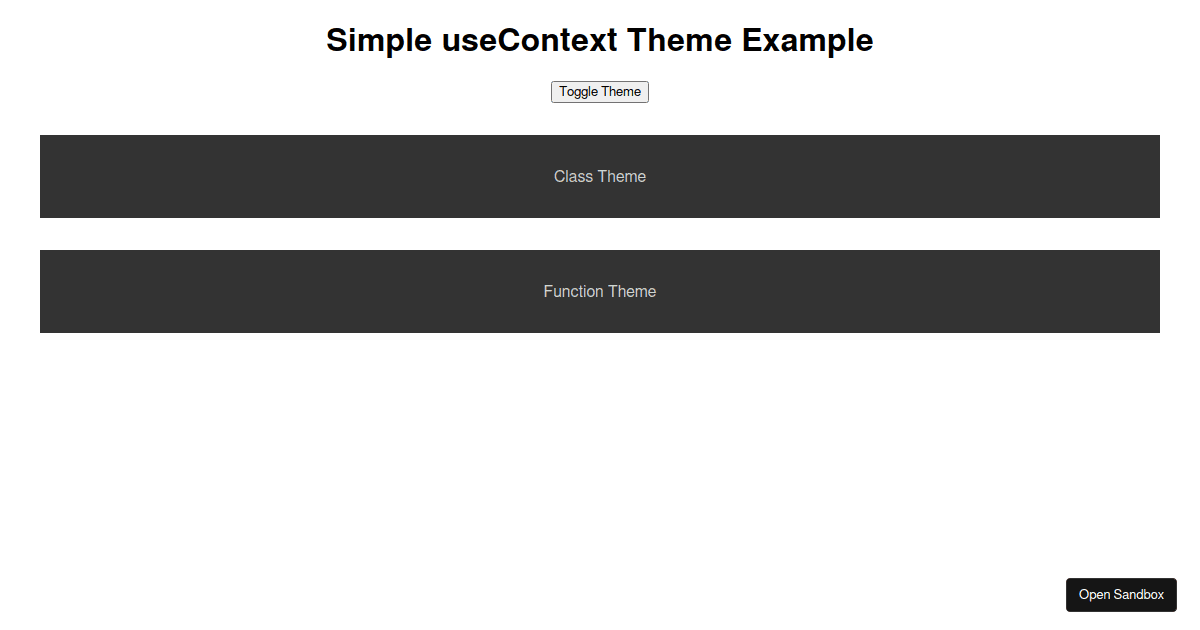Click inside the Class Theme container
The image size is (1200, 630).
(600, 176)
